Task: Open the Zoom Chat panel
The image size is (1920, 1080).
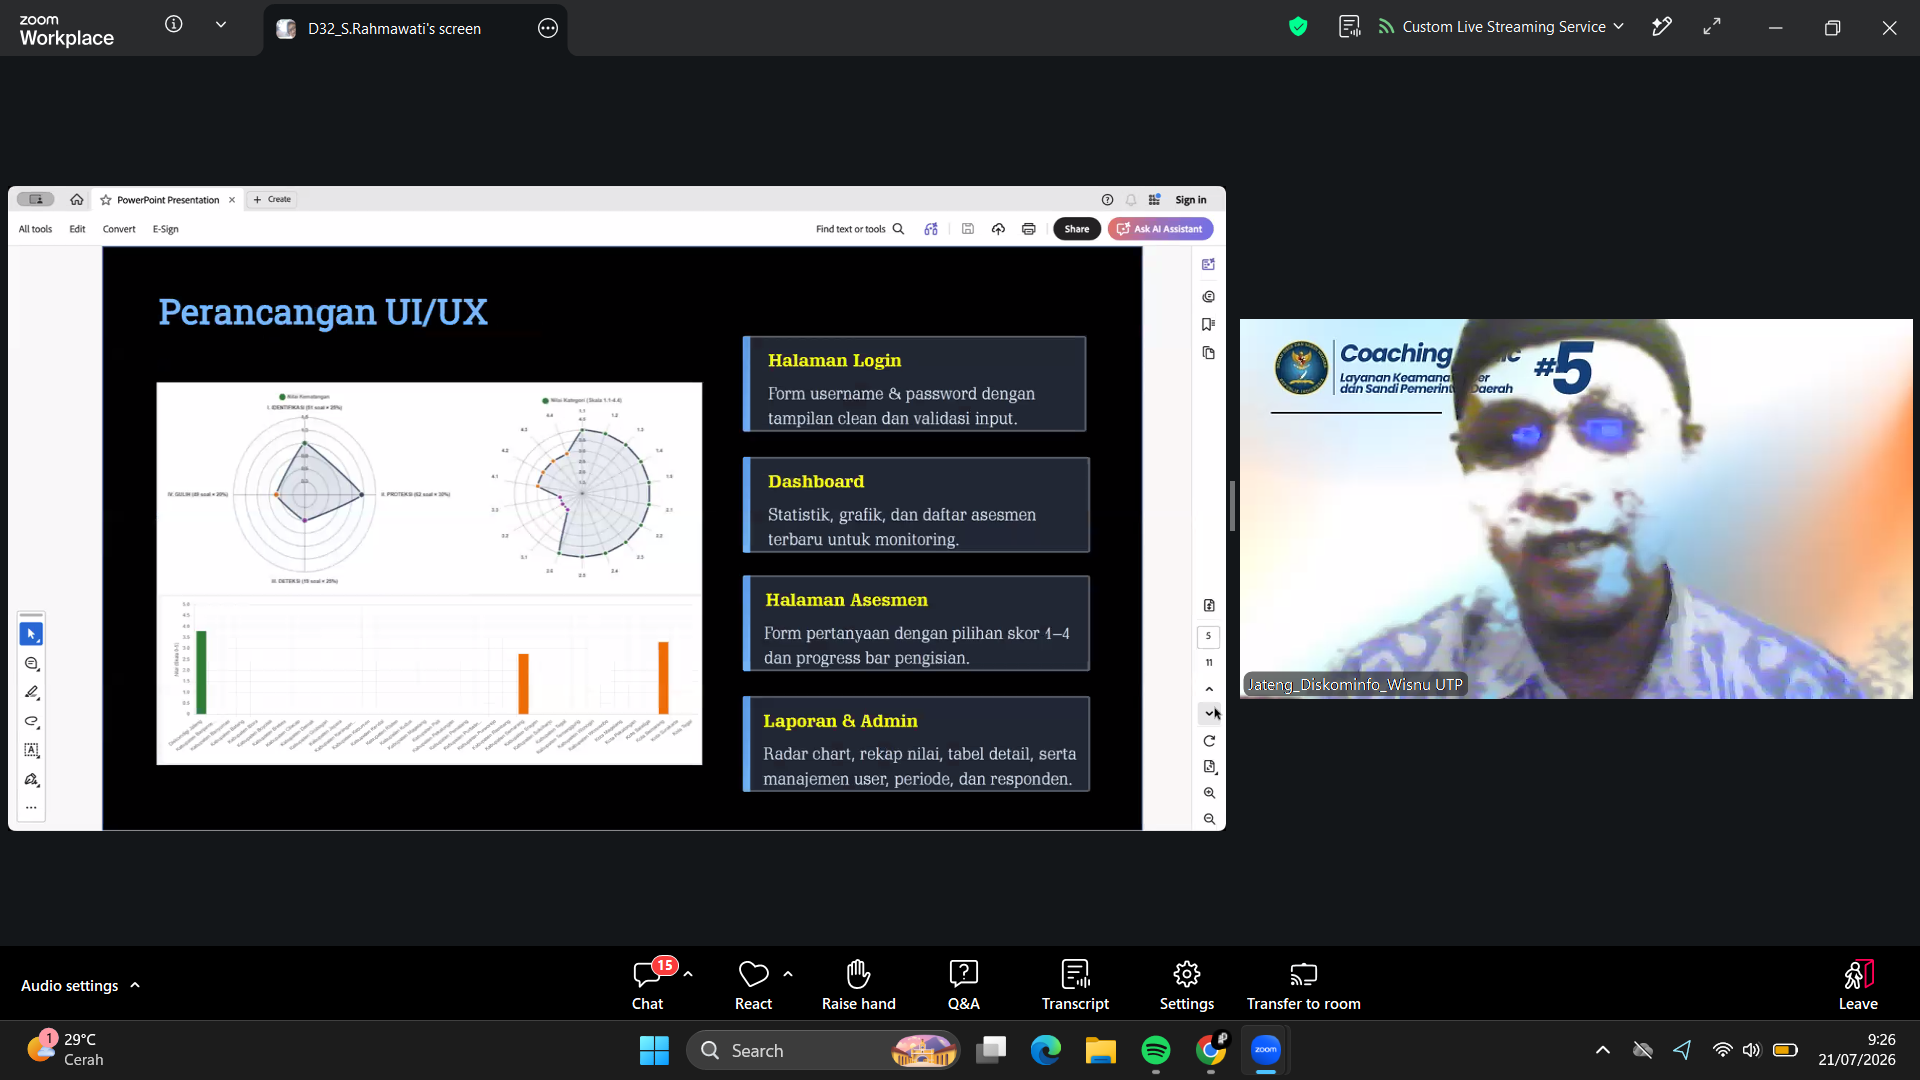Action: [647, 985]
